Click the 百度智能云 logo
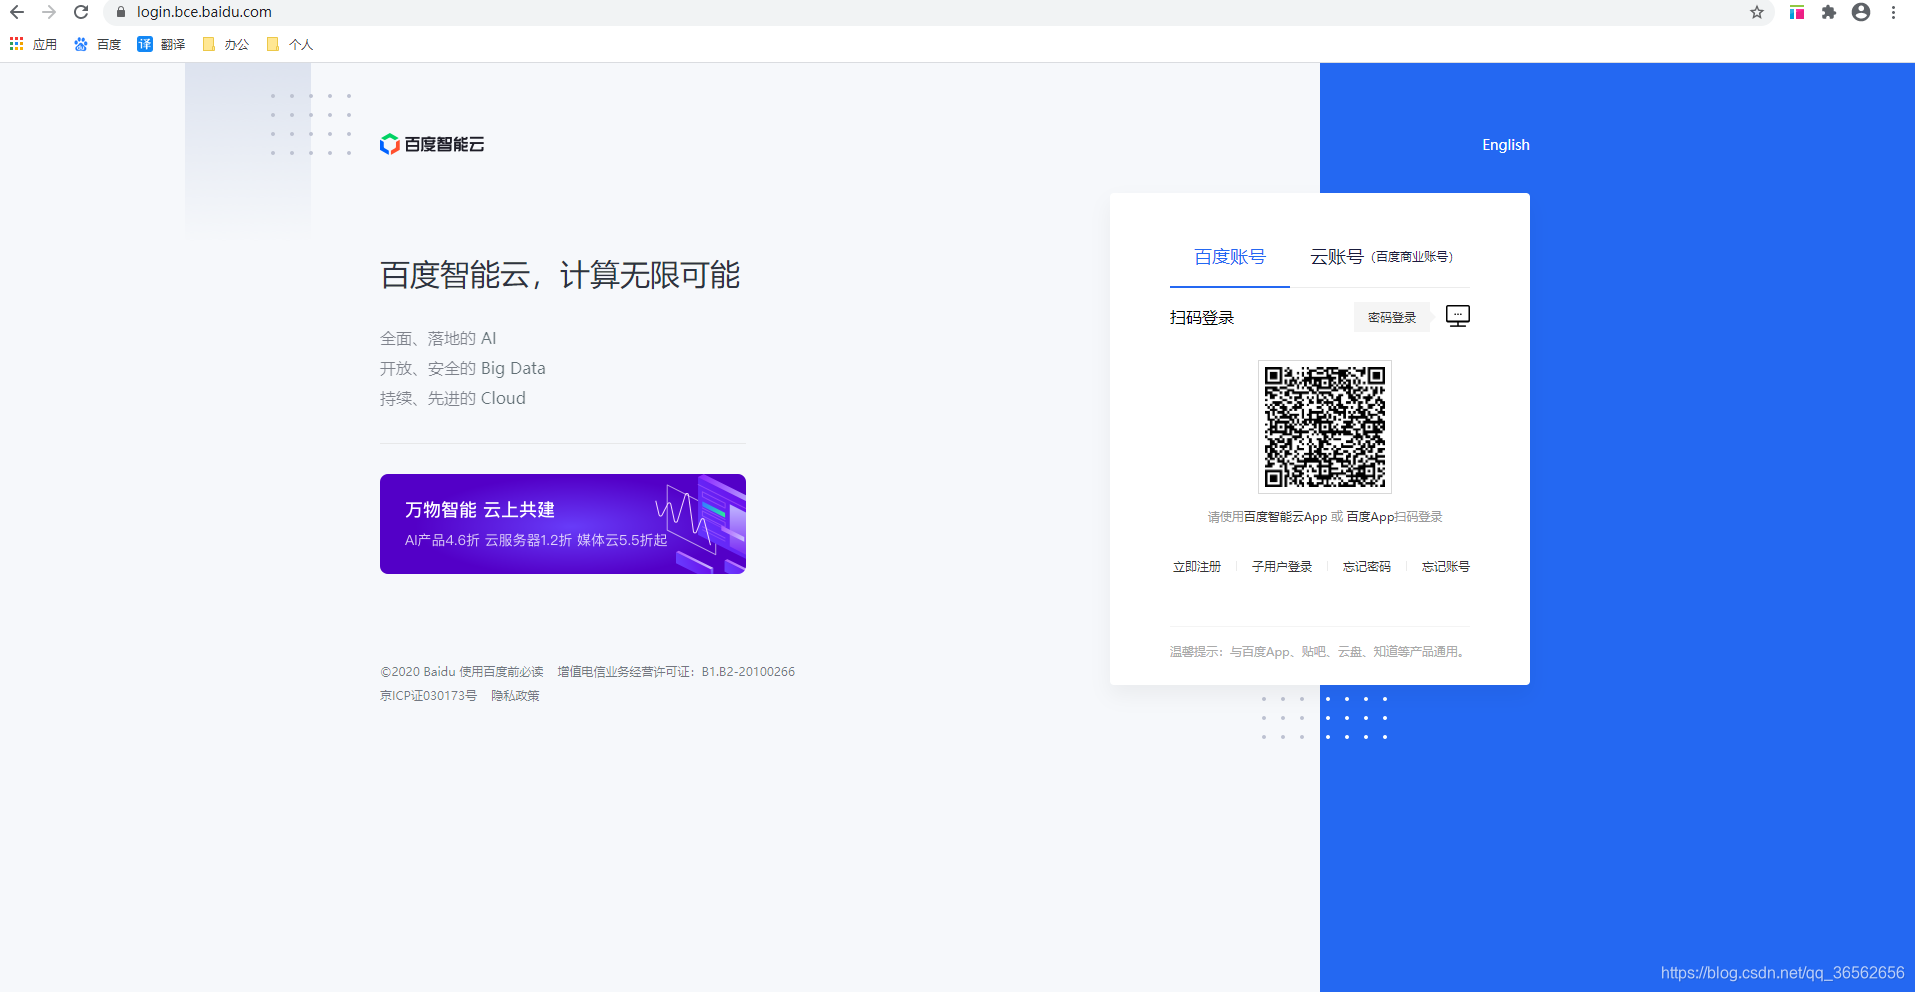Image resolution: width=1915 pixels, height=992 pixels. tap(432, 144)
